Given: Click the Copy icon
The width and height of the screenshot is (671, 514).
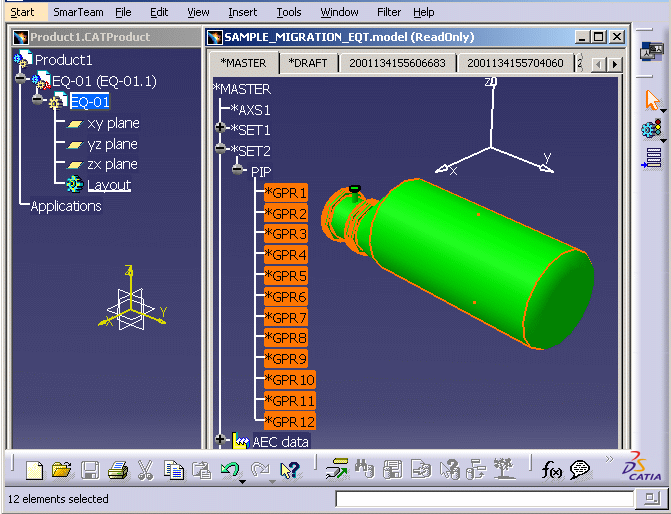Looking at the screenshot, I should pyautogui.click(x=174, y=470).
